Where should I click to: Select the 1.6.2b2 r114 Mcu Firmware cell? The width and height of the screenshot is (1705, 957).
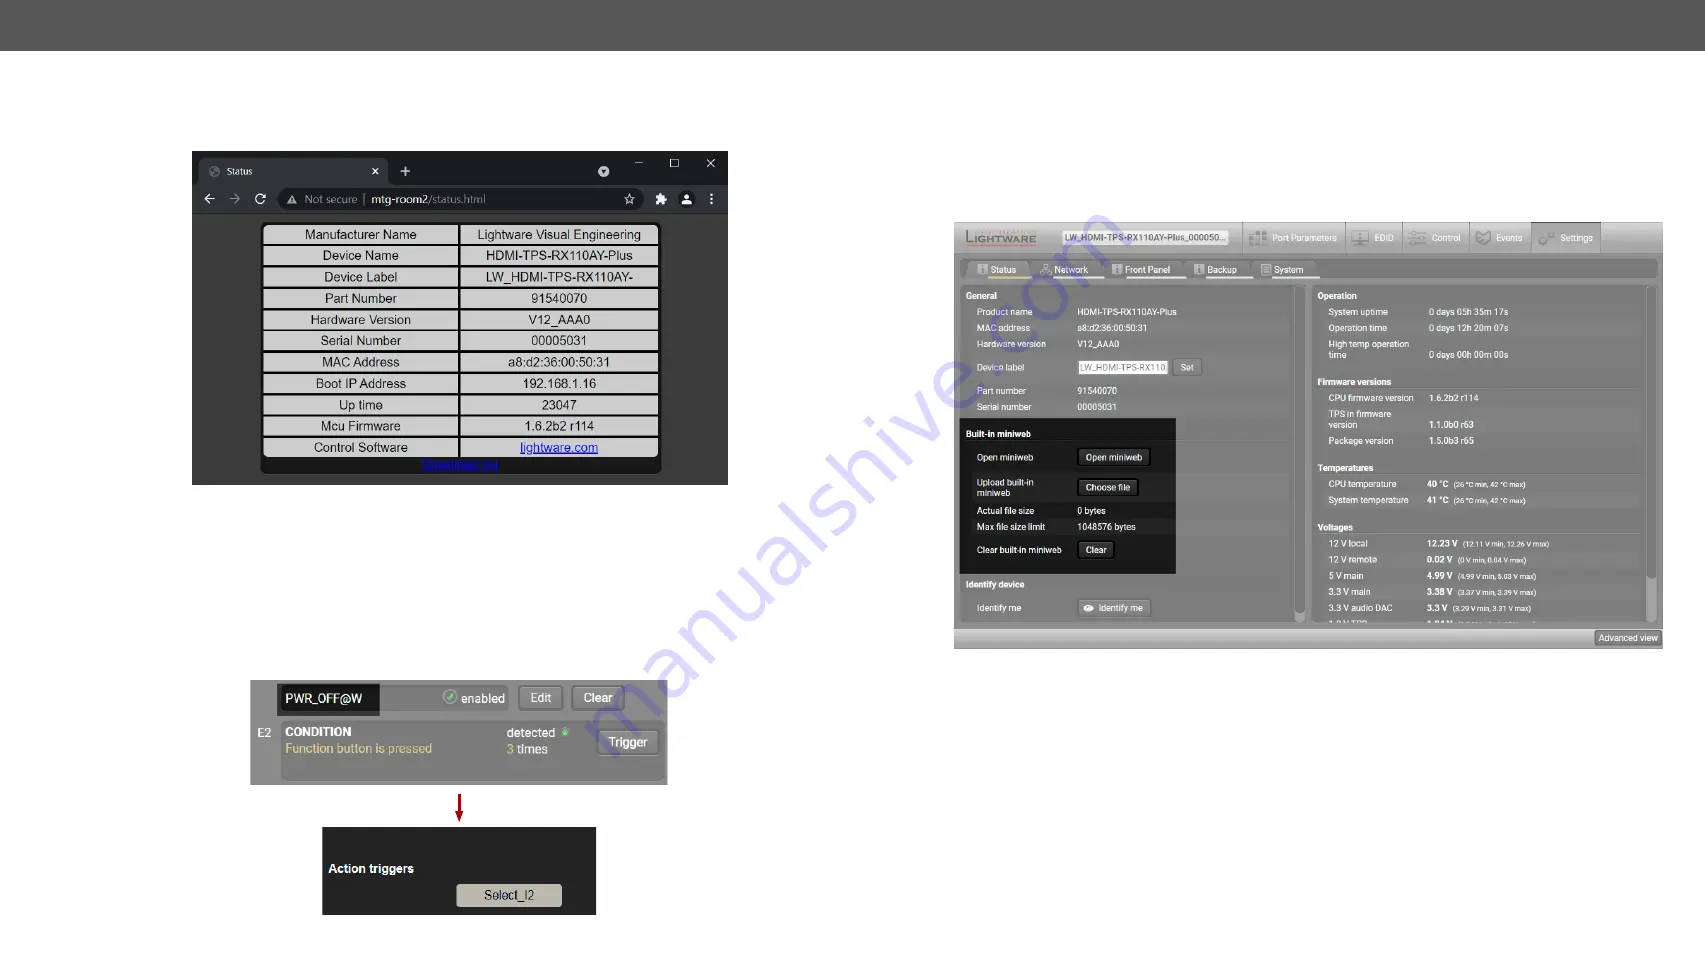point(559,426)
